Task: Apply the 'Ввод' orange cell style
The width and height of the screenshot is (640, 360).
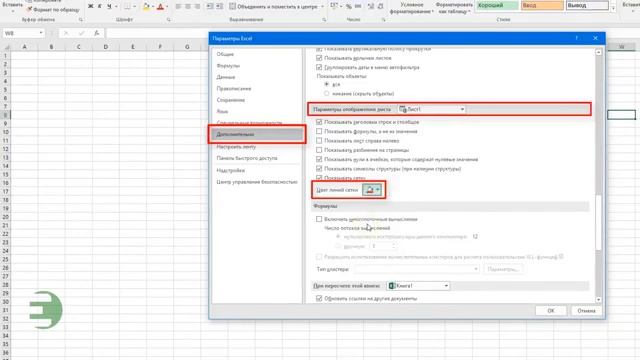Action: point(542,5)
